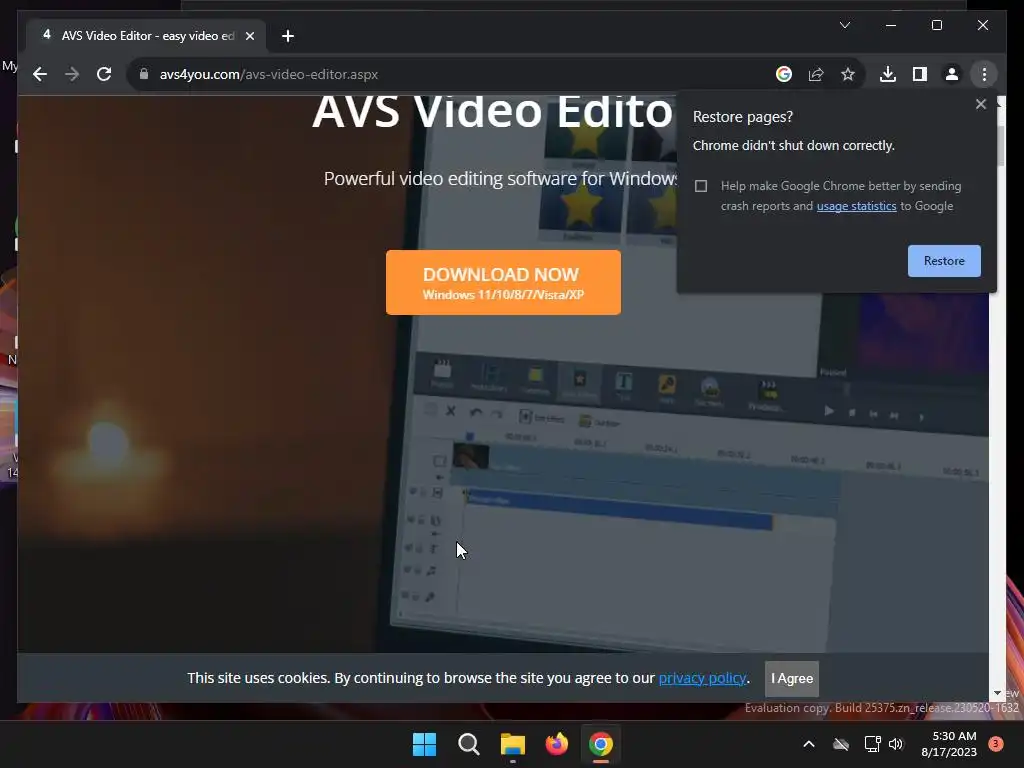Screen dimensions: 1024x768
Task: Open File Explorer from taskbar
Action: click(x=513, y=744)
